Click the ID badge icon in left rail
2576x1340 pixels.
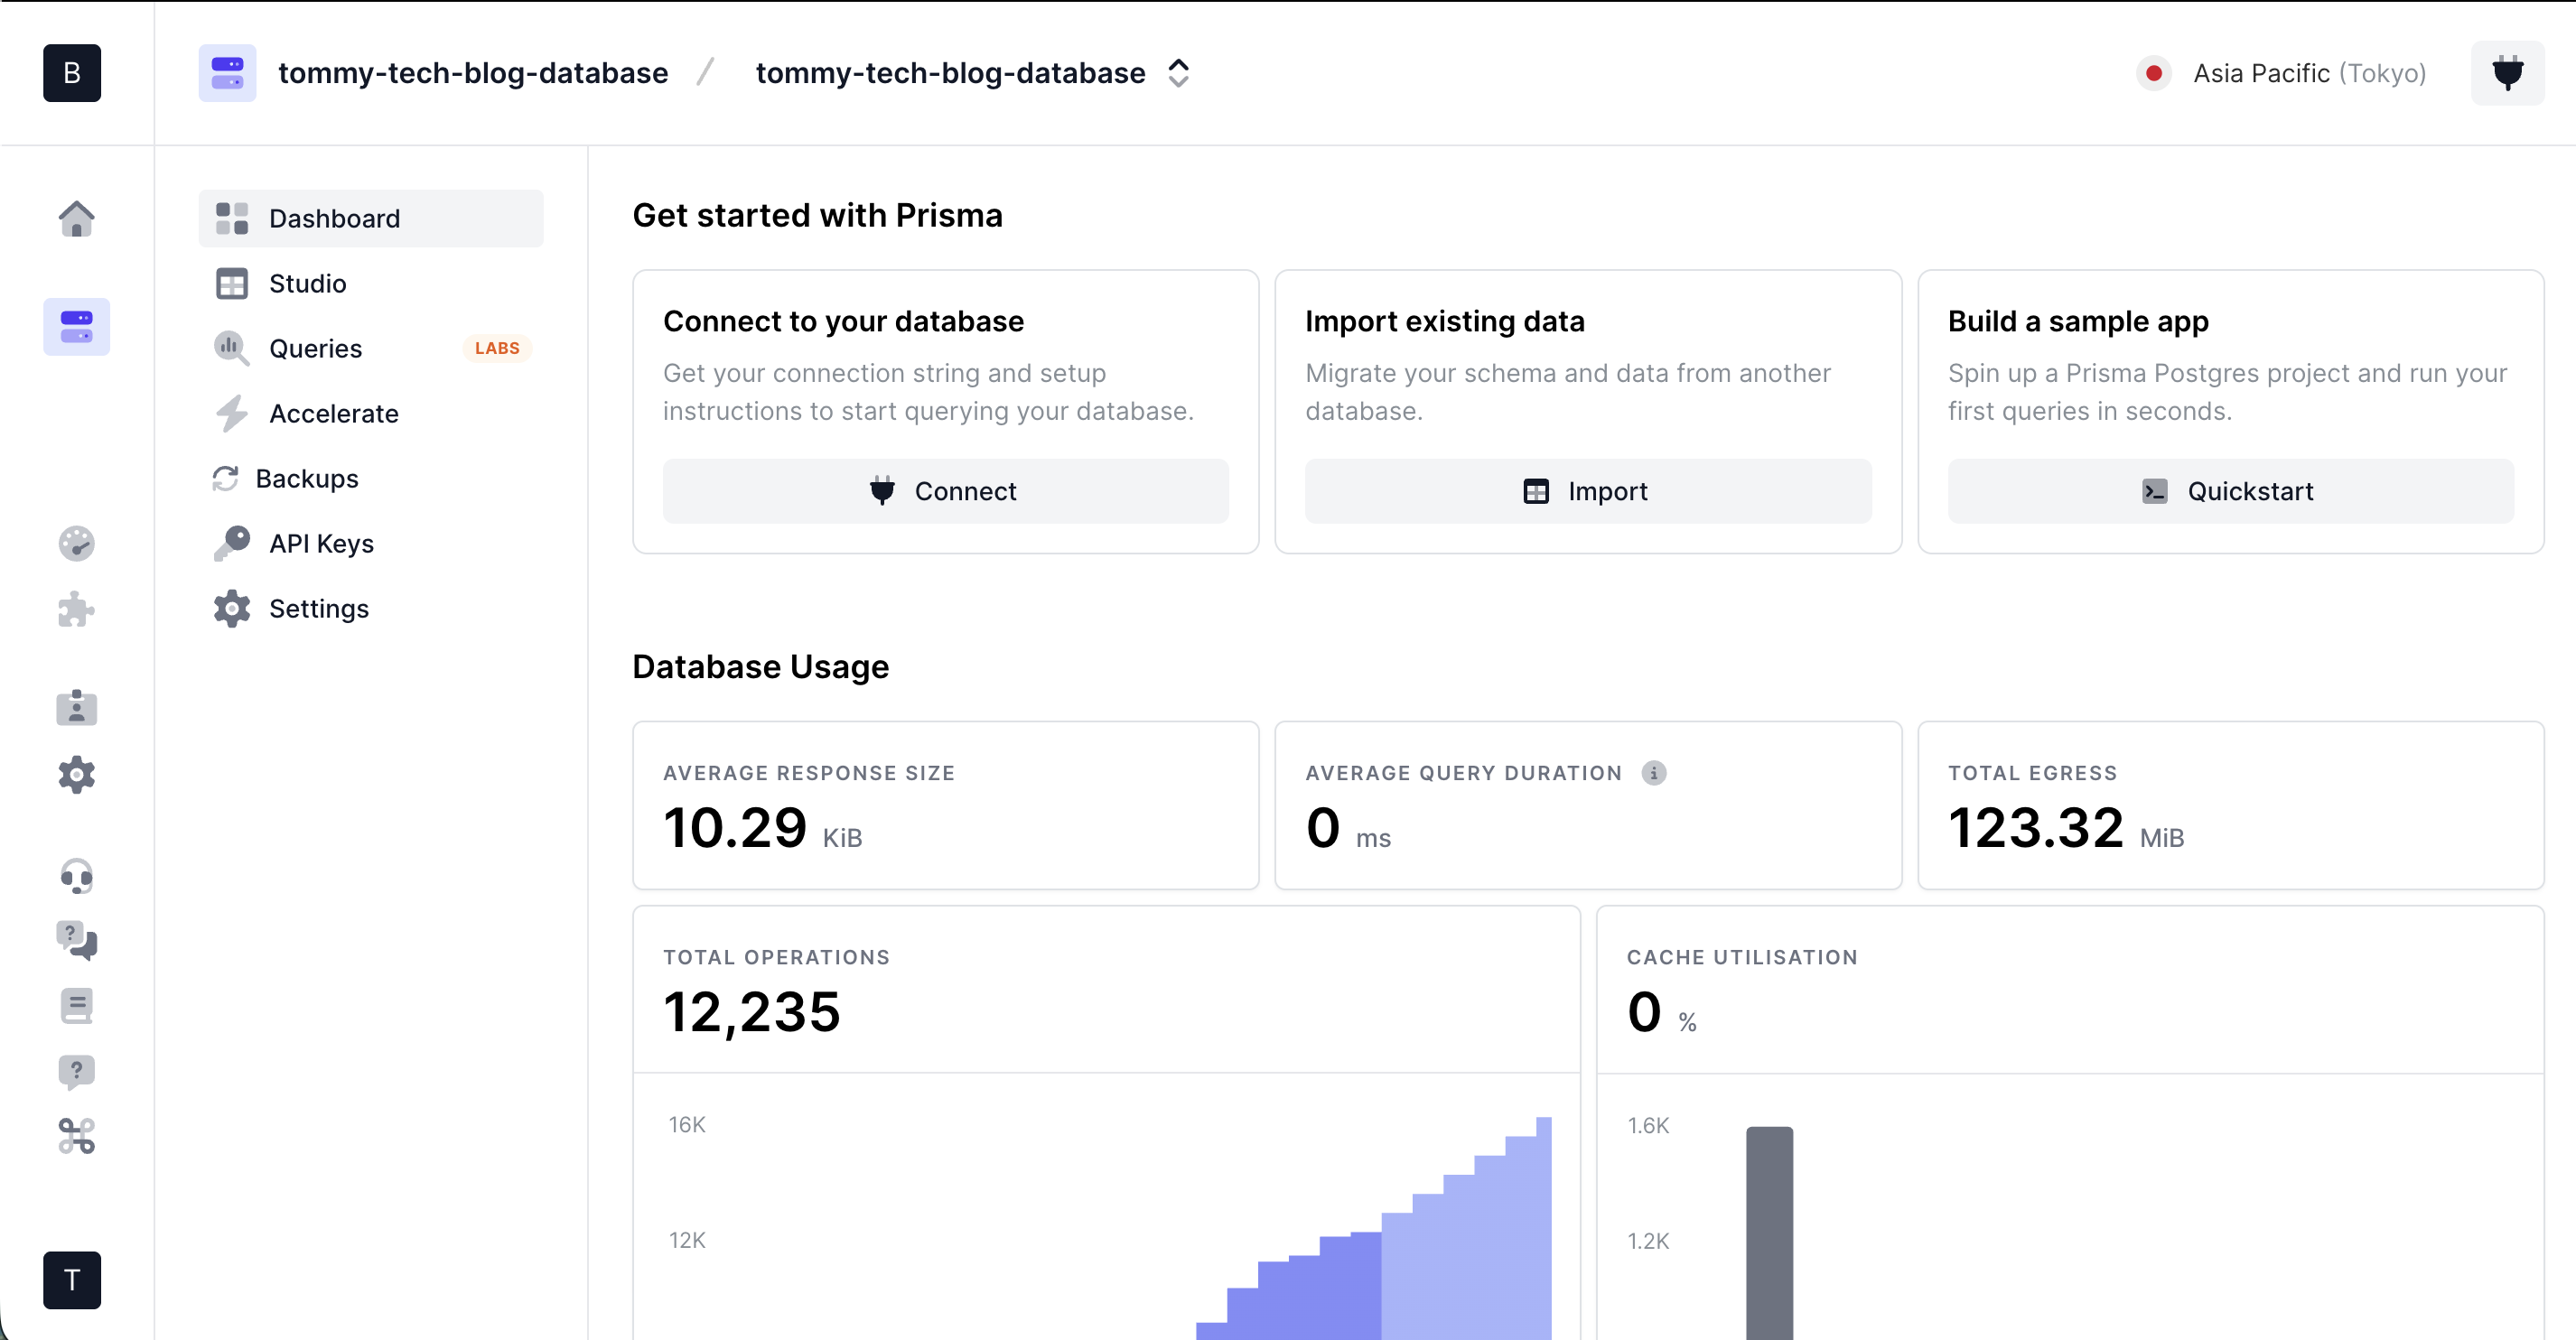[x=76, y=708]
